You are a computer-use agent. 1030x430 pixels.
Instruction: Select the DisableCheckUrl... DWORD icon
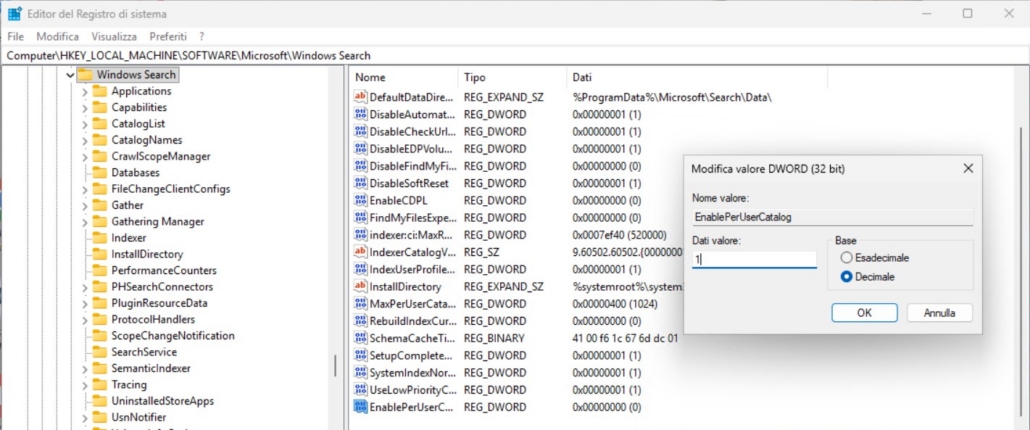[360, 131]
